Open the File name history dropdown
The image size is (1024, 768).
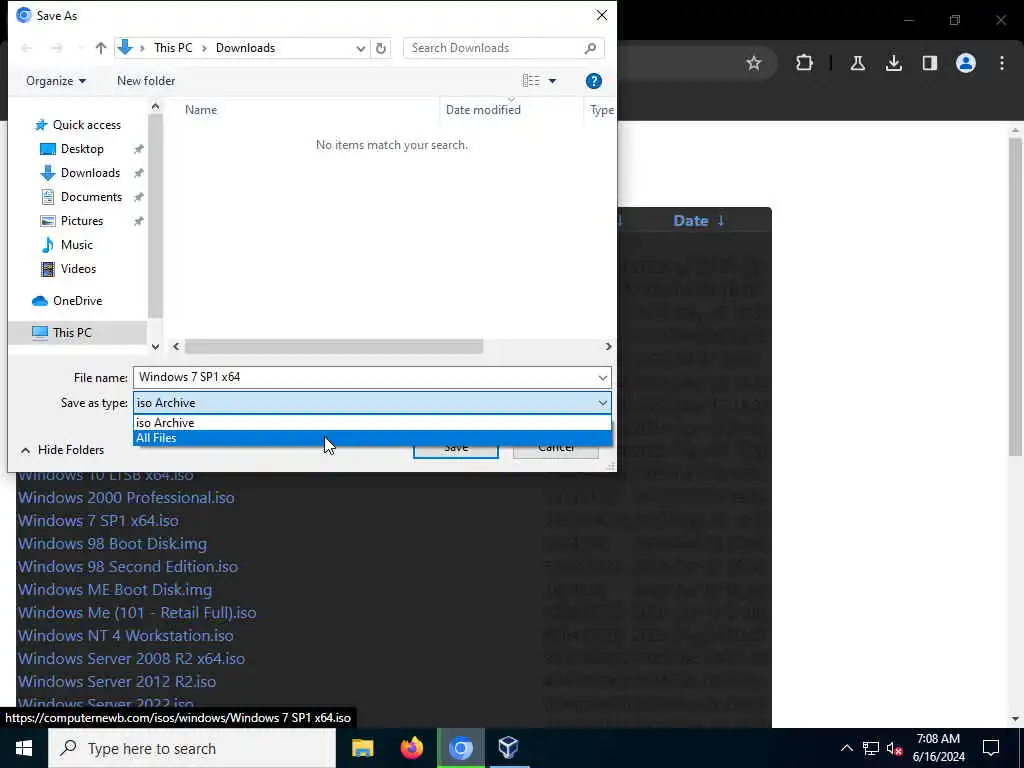point(602,377)
